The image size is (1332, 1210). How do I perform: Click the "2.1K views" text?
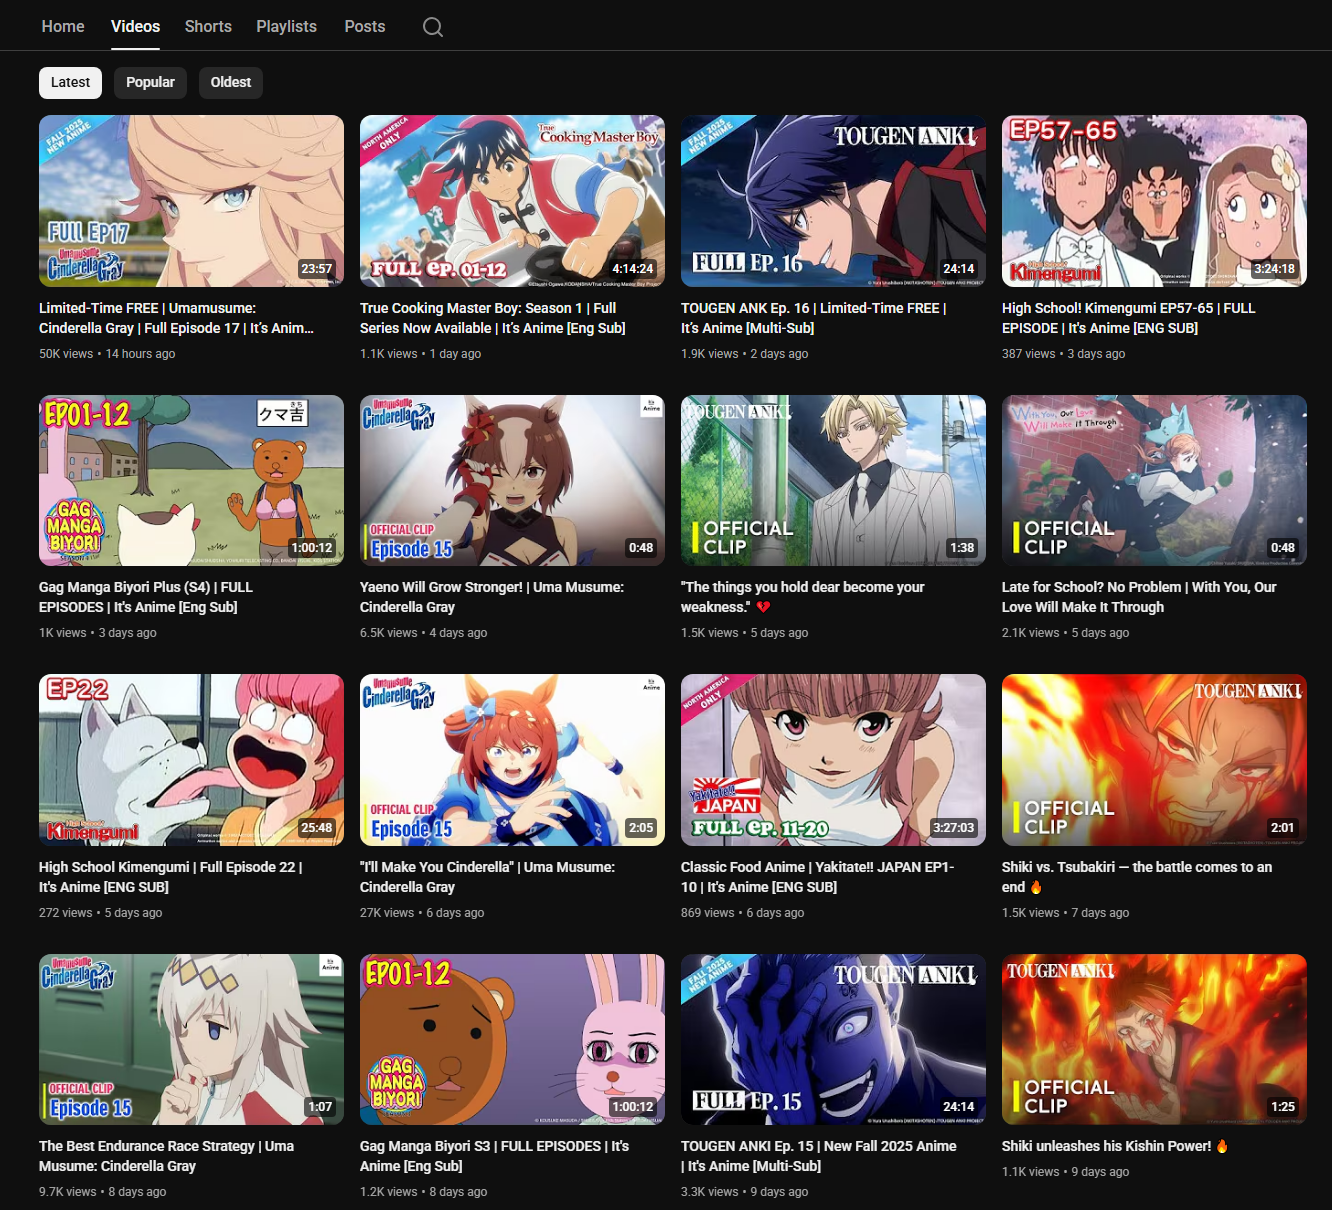point(1031,633)
